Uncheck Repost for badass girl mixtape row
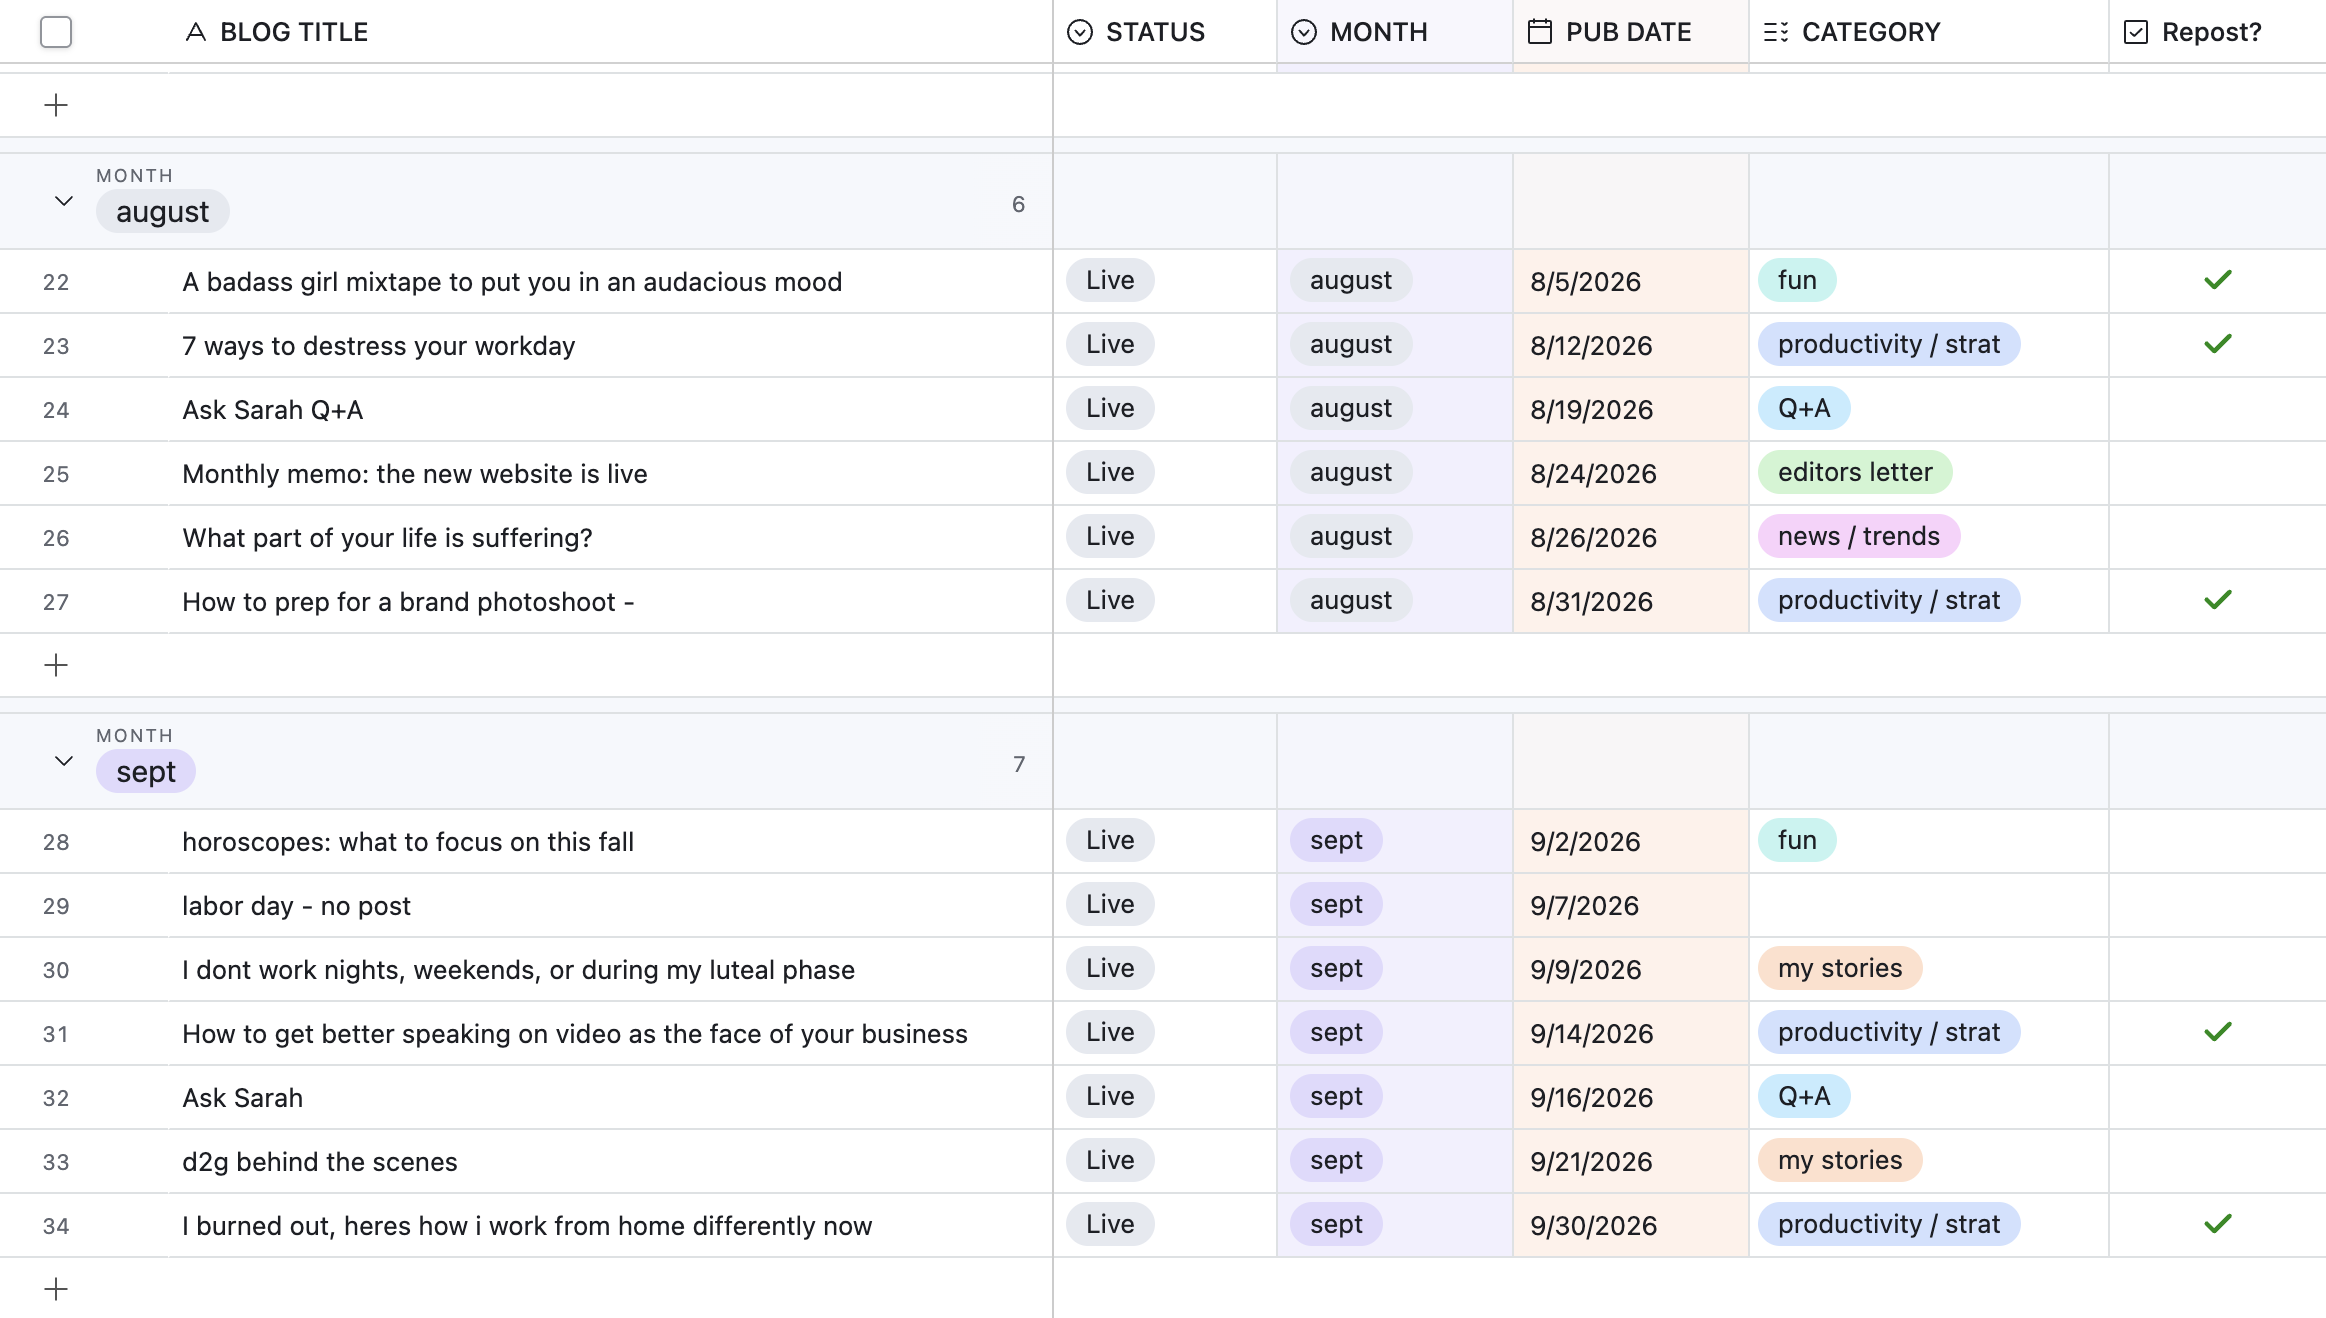This screenshot has height=1318, width=2326. [x=2218, y=280]
